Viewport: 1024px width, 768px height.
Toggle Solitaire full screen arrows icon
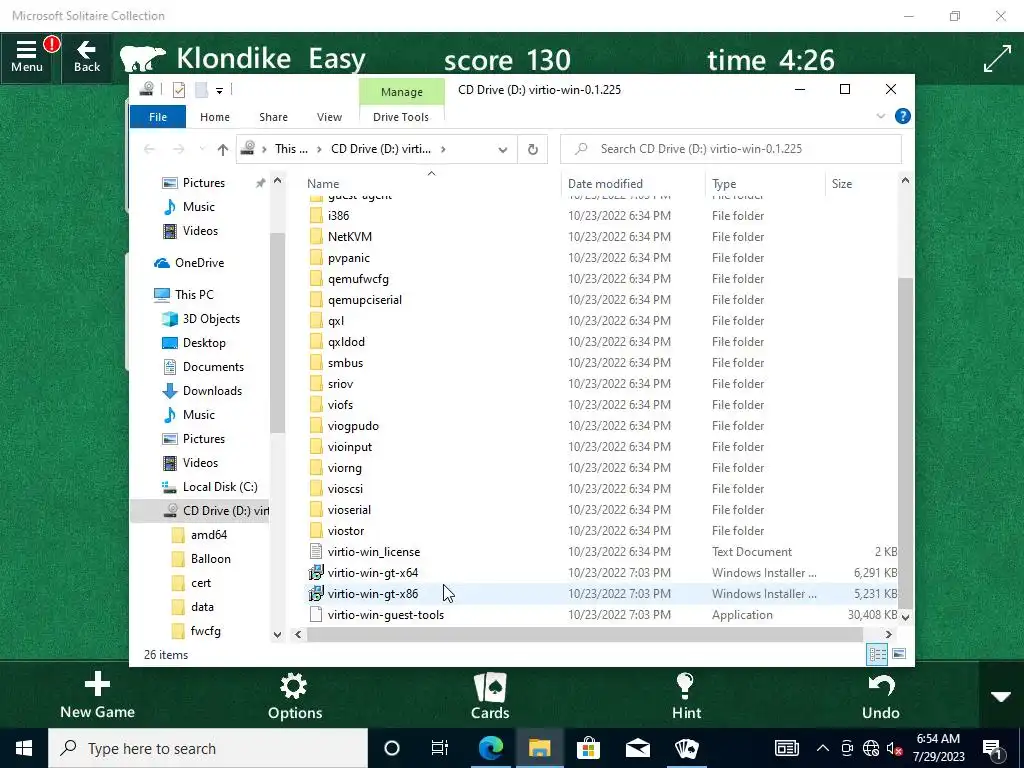coord(997,59)
